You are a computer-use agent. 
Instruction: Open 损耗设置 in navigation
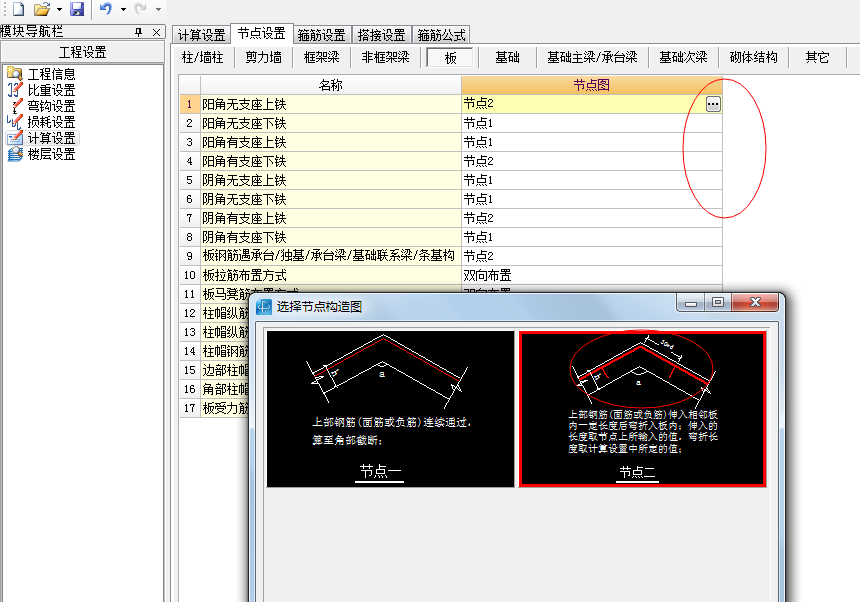[x=52, y=122]
